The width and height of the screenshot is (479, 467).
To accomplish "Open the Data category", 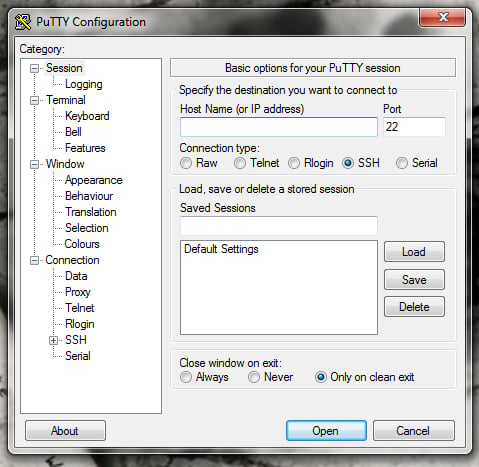I will coord(76,276).
